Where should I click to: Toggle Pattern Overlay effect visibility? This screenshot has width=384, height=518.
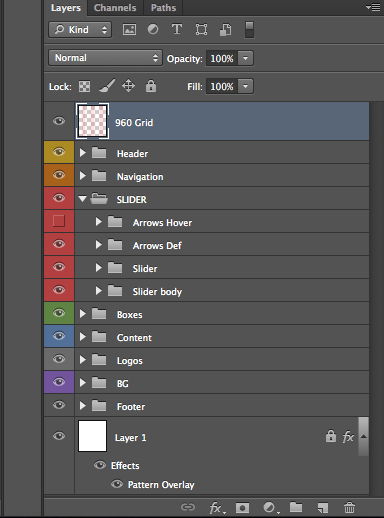point(117,484)
